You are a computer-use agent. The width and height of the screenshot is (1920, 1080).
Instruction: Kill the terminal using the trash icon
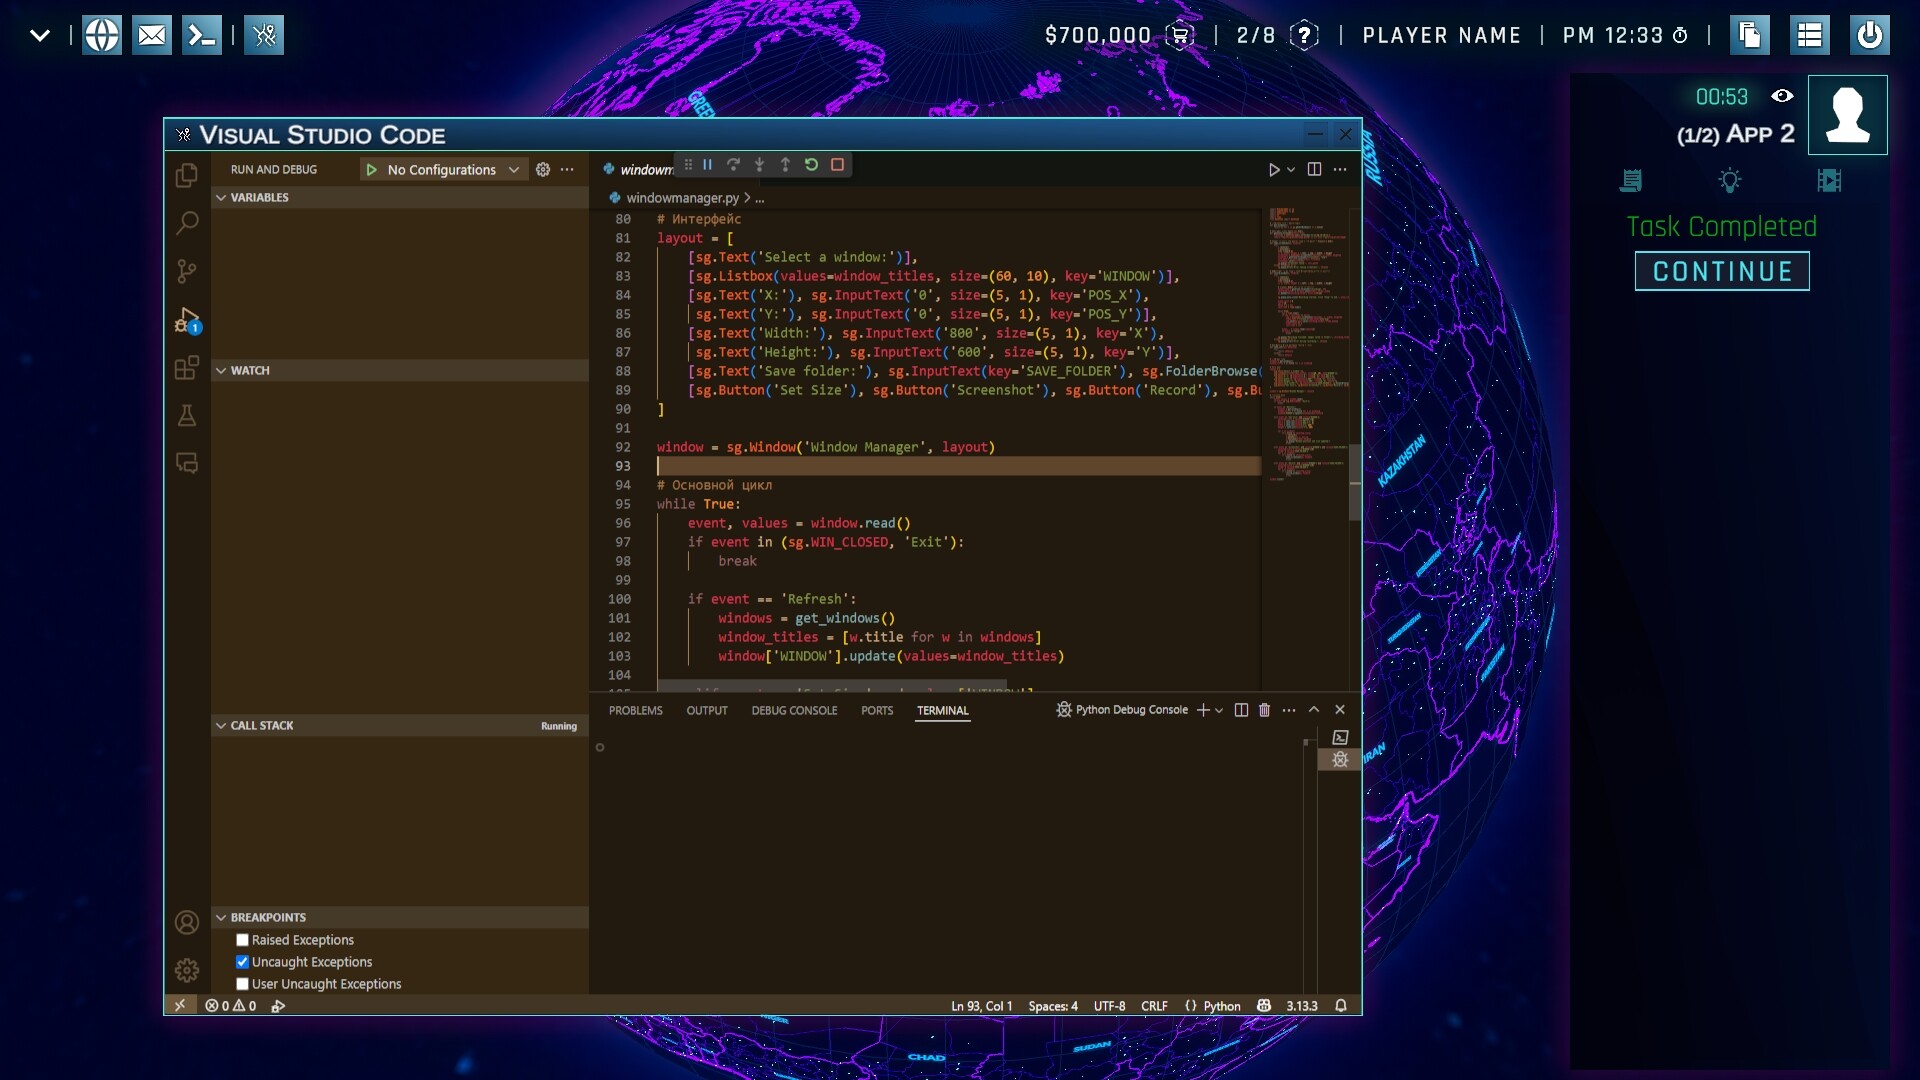1263,710
